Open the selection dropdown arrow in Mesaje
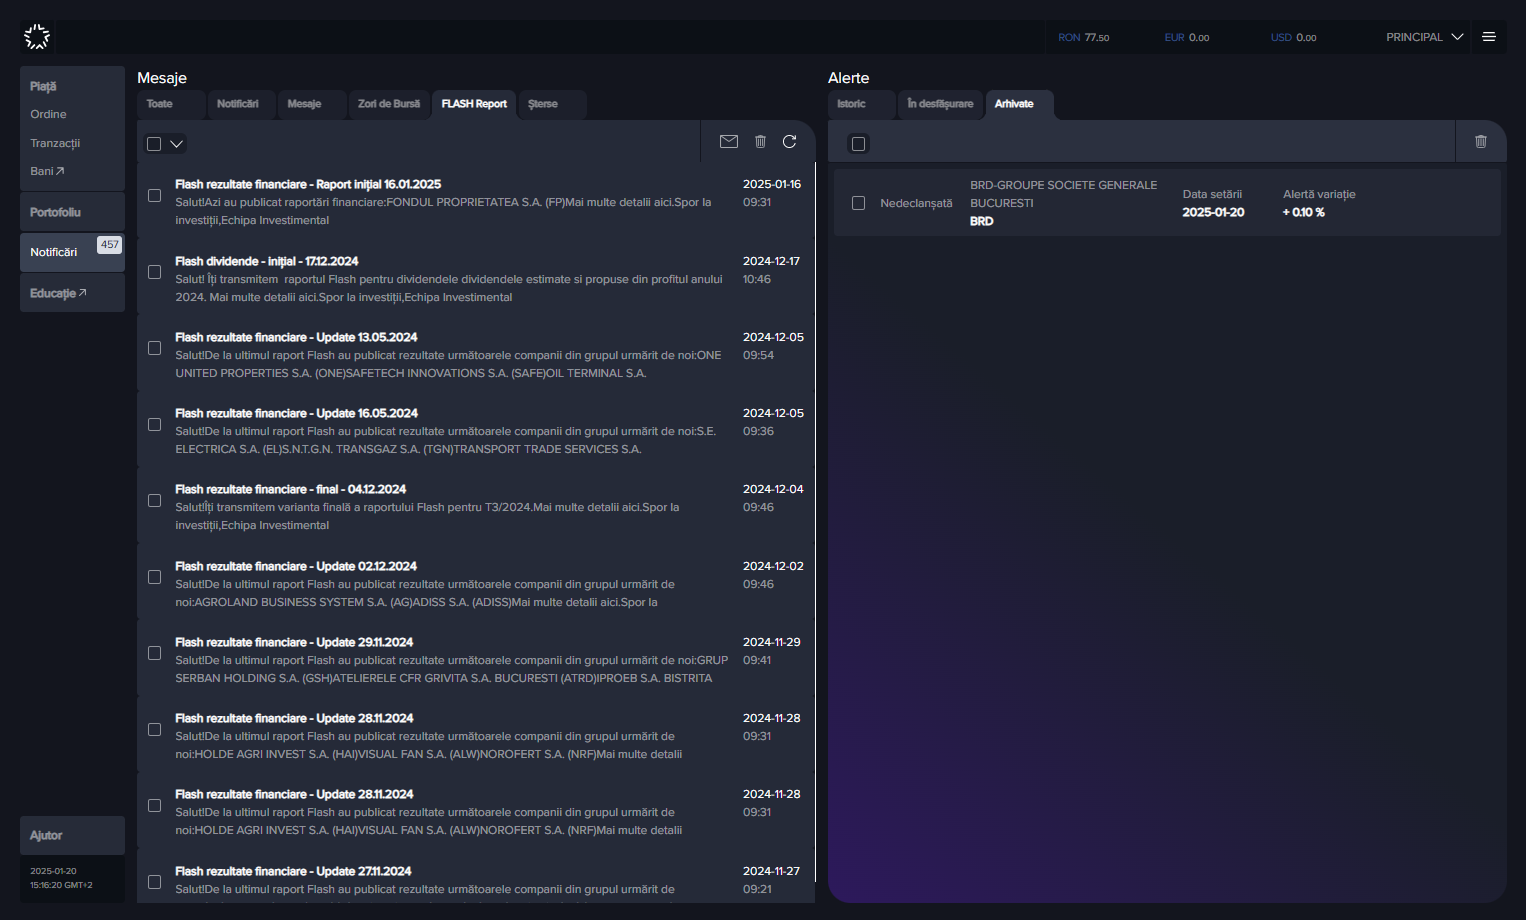The height and width of the screenshot is (920, 1526). pyautogui.click(x=177, y=144)
